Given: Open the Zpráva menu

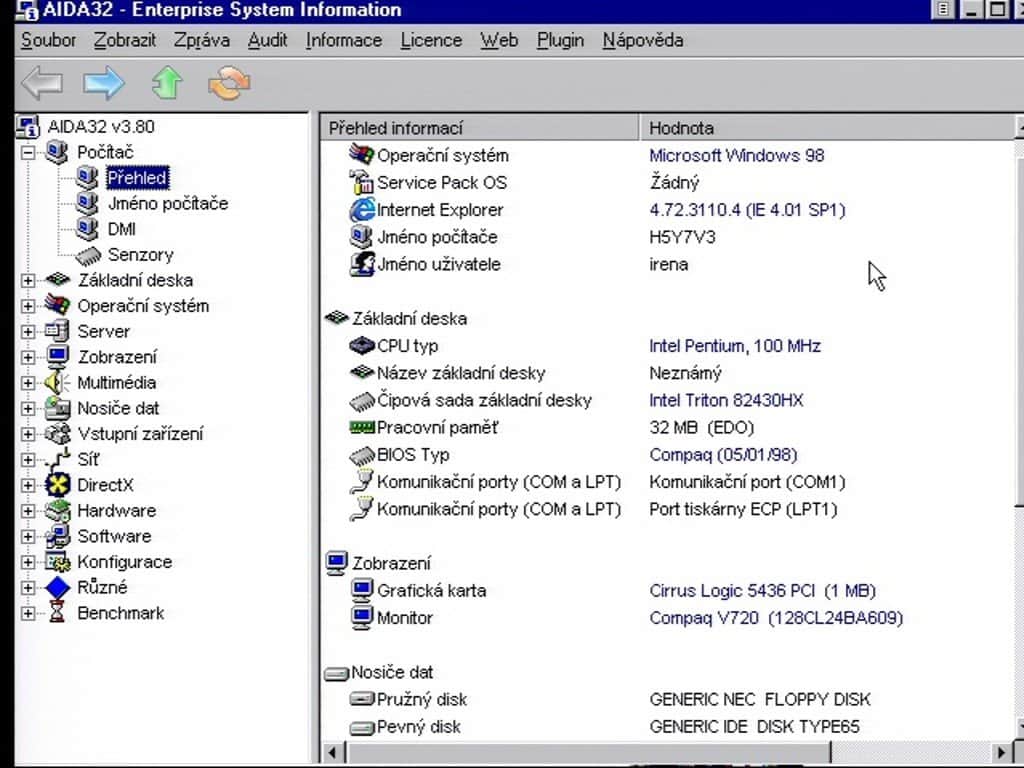Looking at the screenshot, I should [202, 40].
